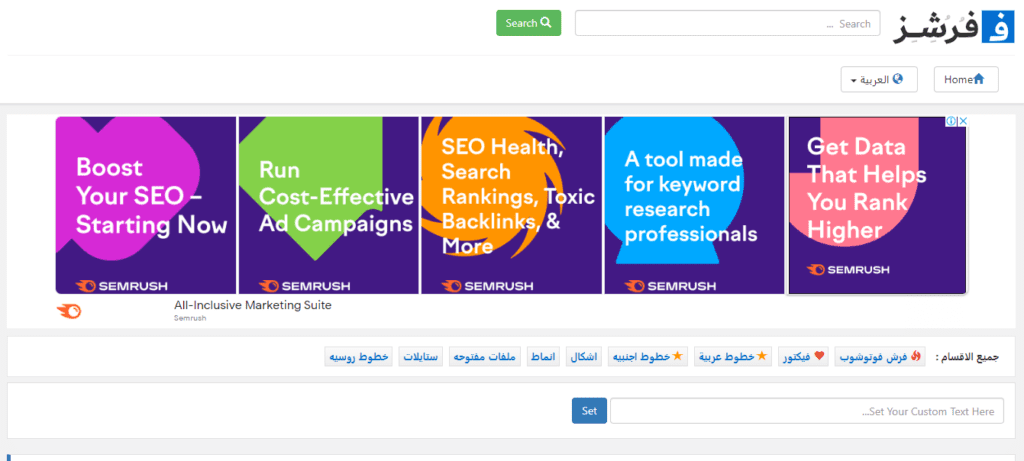Open the SEO Health Search Rankings ad
This screenshot has height=461, width=1024.
(x=511, y=205)
